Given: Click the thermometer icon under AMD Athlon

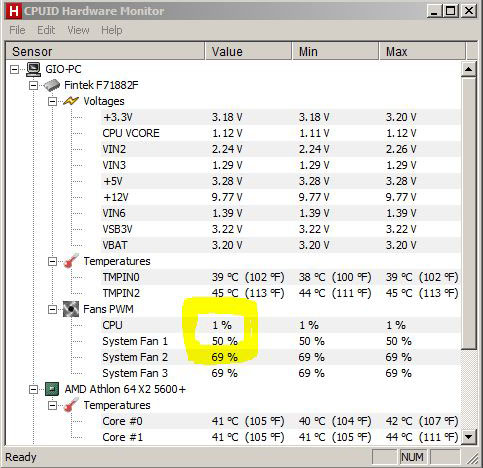Looking at the screenshot, I should [71, 405].
